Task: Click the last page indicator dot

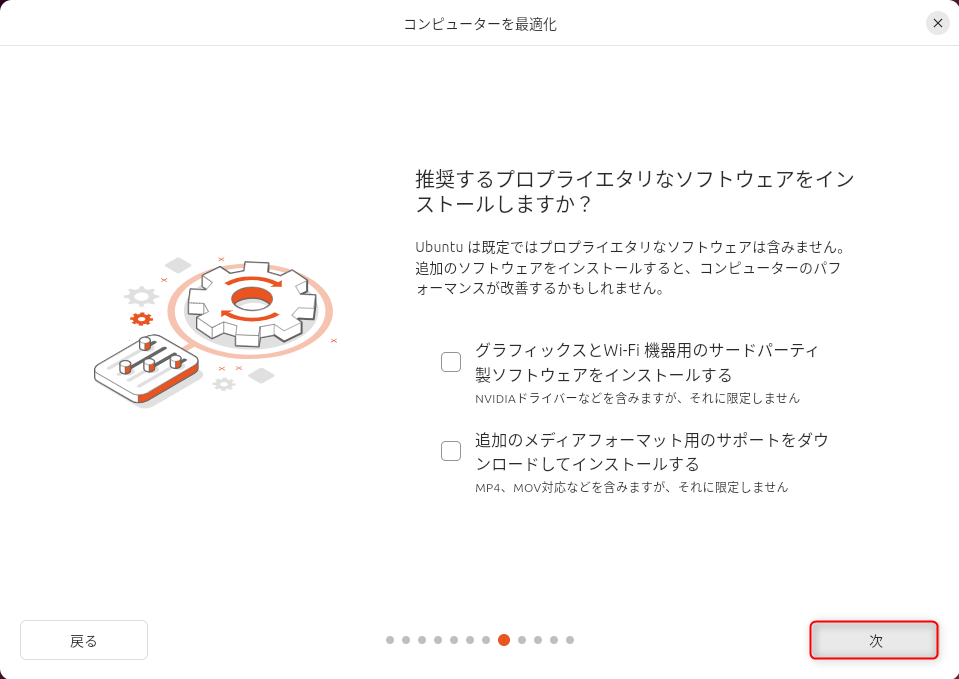Action: coord(570,640)
